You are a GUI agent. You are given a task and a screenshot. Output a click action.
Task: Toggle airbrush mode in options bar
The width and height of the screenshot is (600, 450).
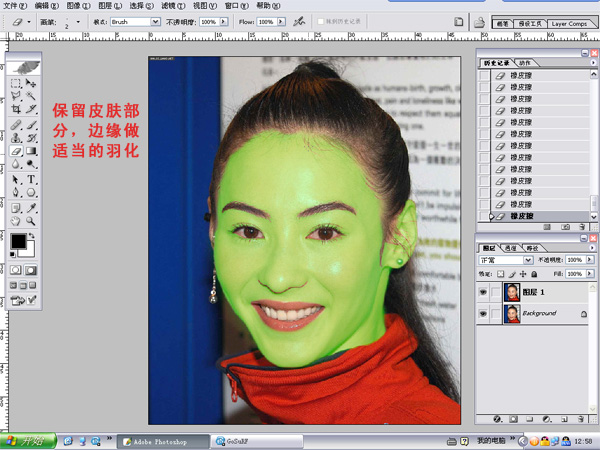click(x=299, y=22)
